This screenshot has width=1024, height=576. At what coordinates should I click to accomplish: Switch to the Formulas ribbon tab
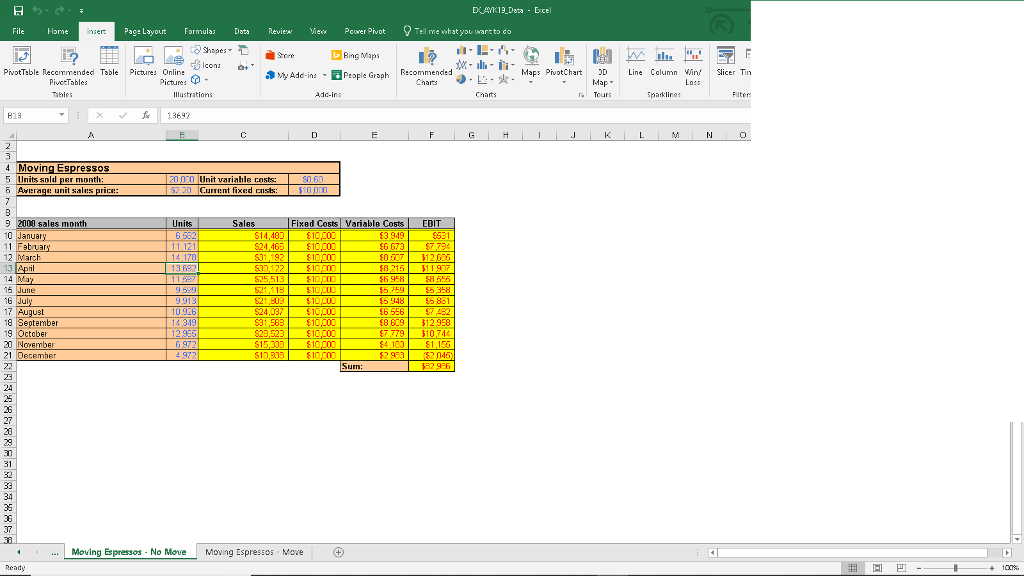[199, 31]
